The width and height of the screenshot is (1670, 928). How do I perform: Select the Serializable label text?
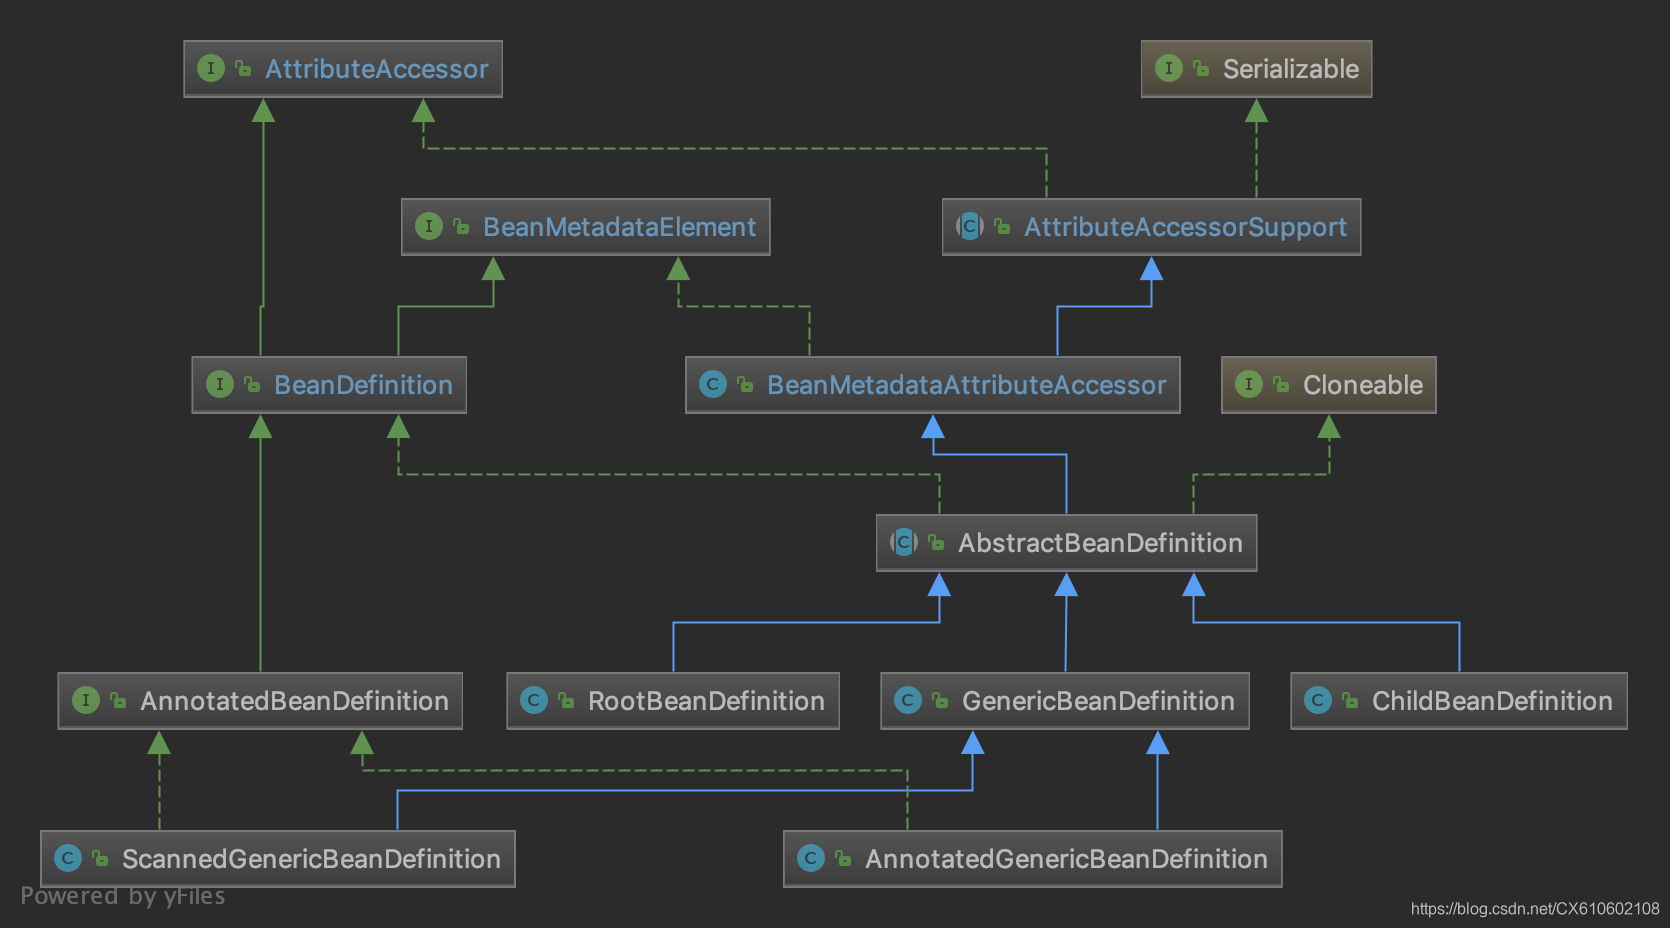pos(1291,69)
